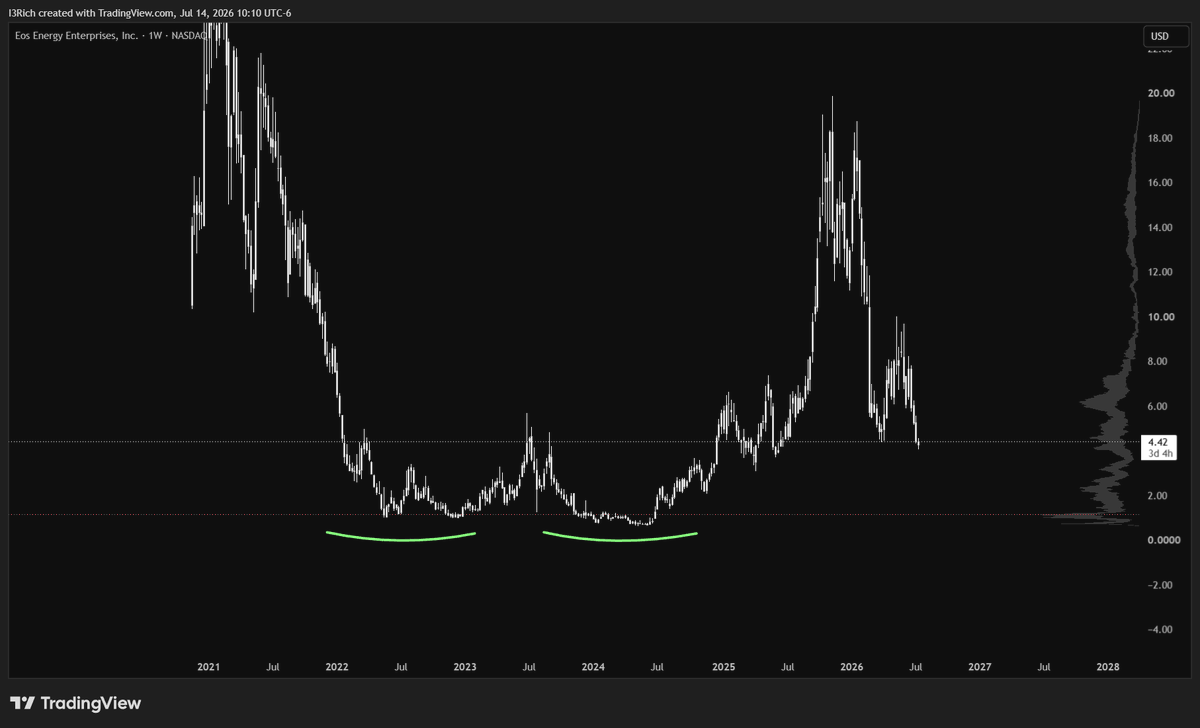Image resolution: width=1200 pixels, height=728 pixels.
Task: Click the 2022 time axis label
Action: pos(336,666)
